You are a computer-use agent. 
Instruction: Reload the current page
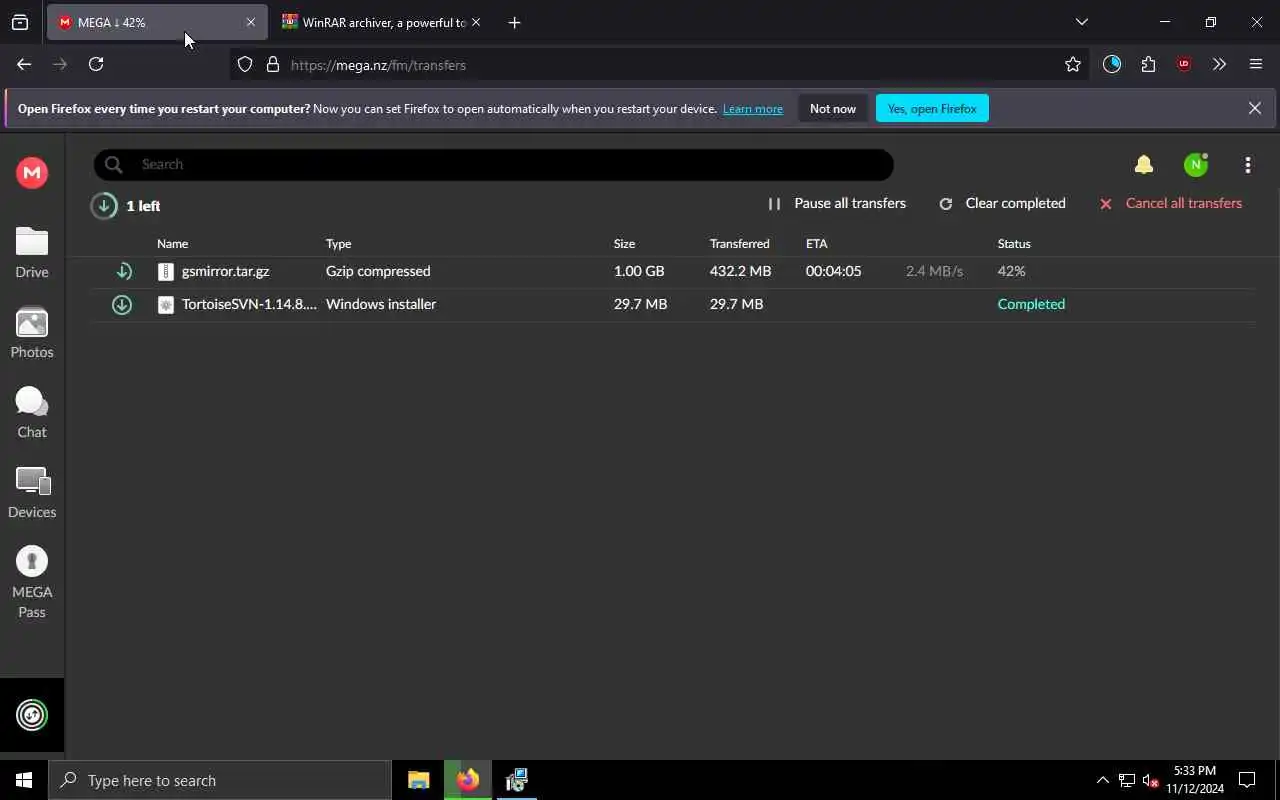[x=96, y=64]
